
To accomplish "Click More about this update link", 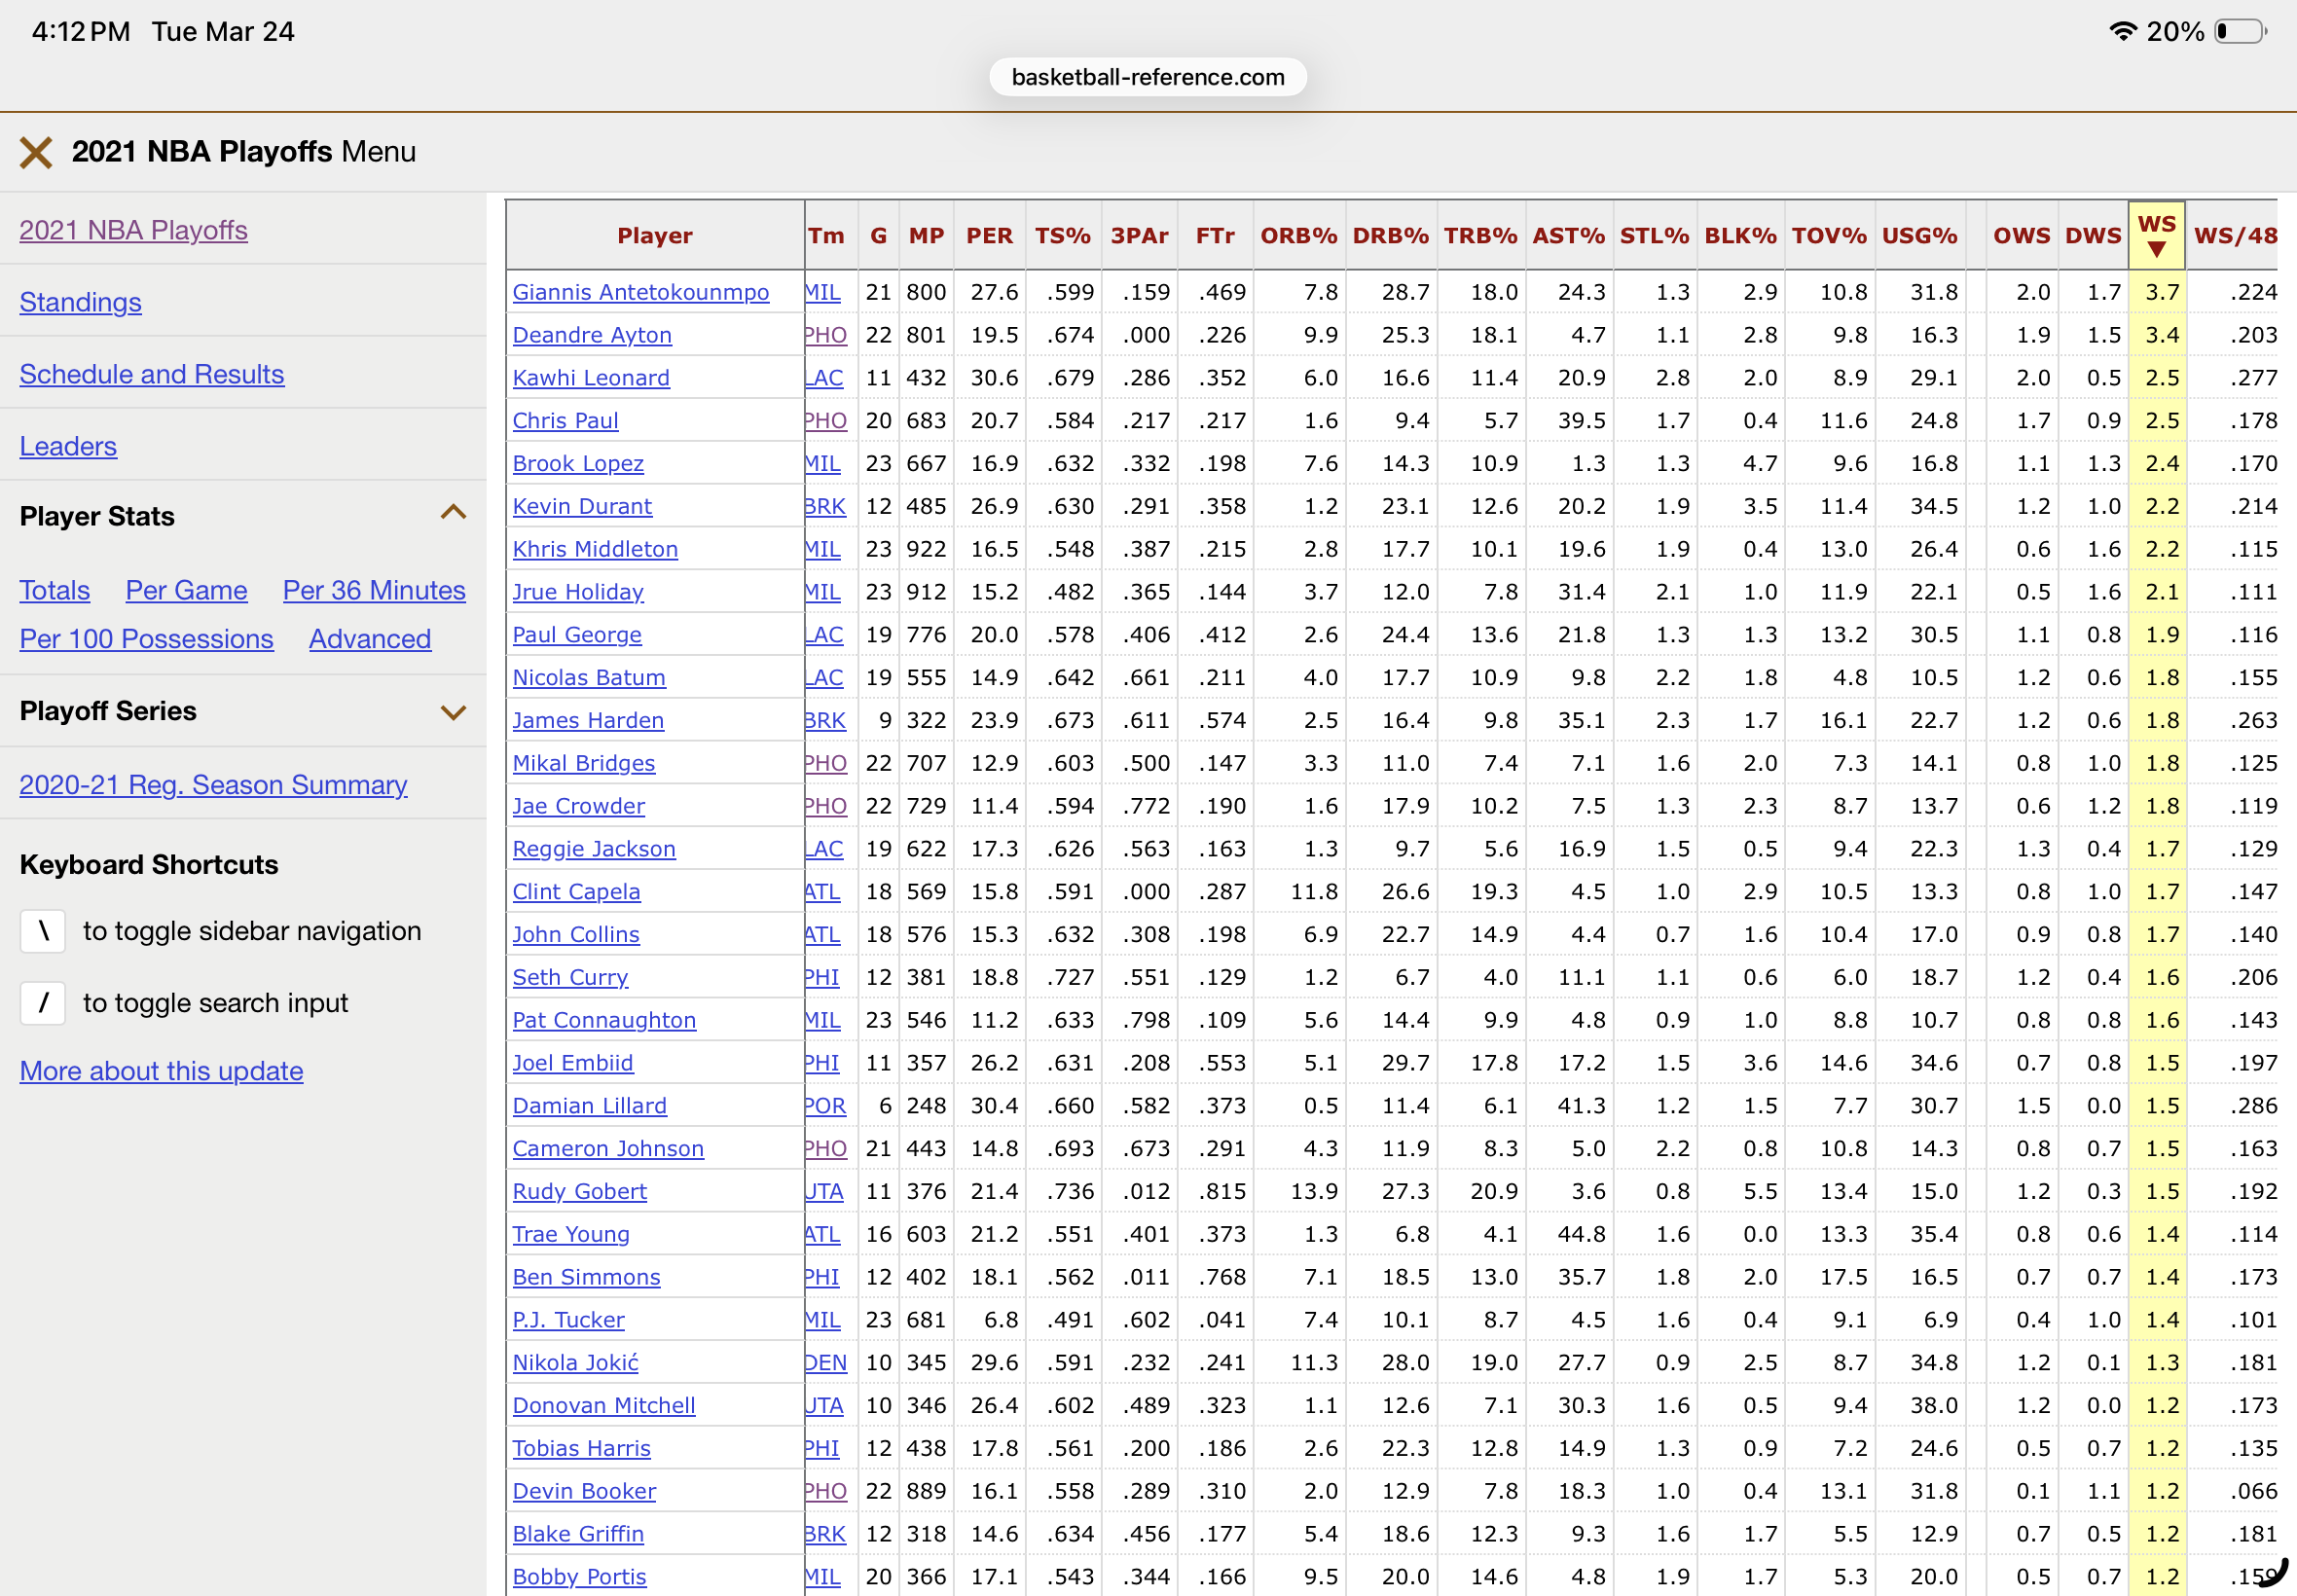I will click(161, 1071).
